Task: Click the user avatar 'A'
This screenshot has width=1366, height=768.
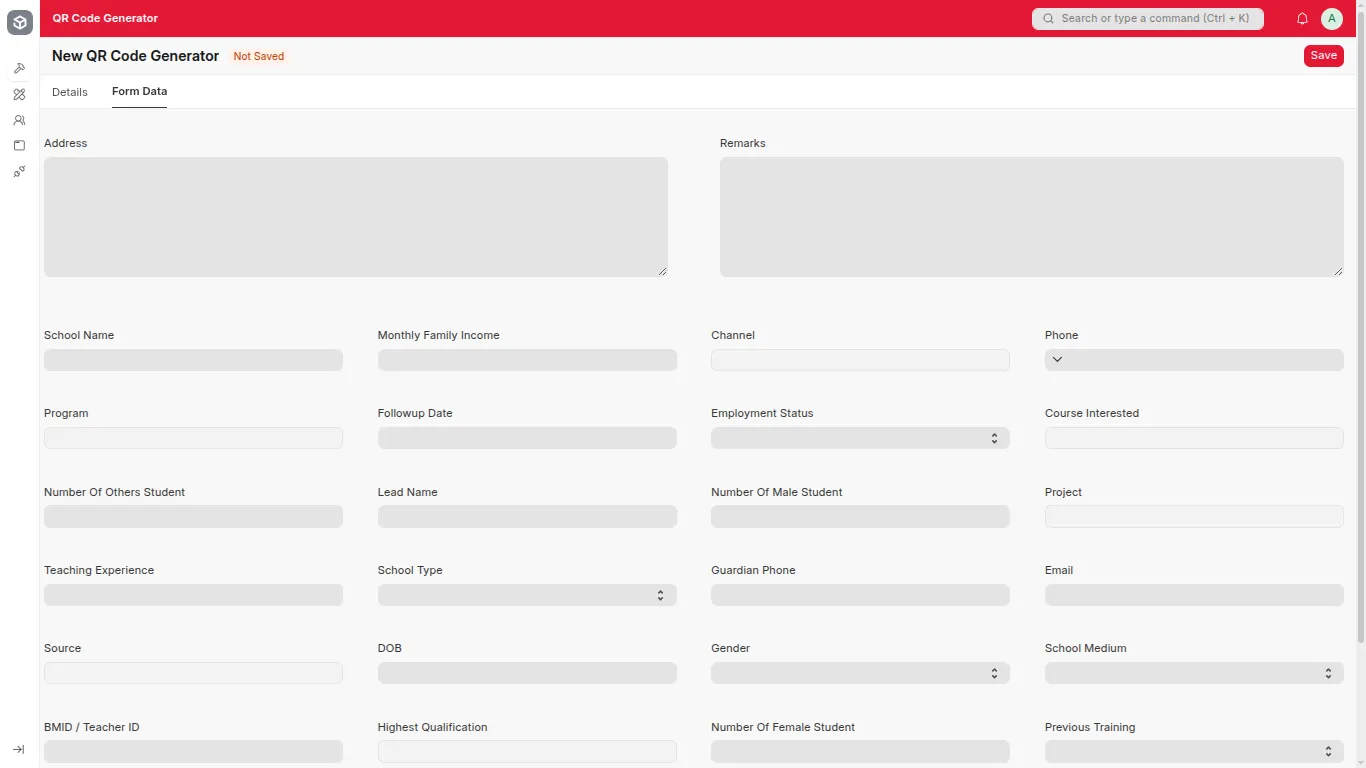Action: tap(1331, 18)
